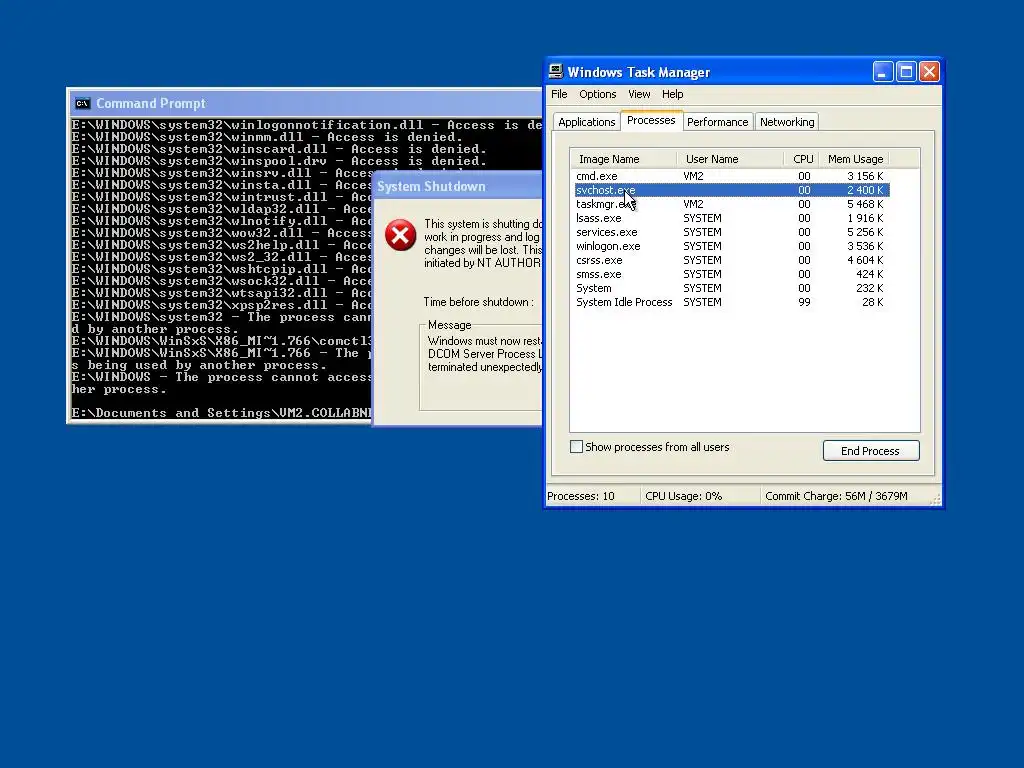The width and height of the screenshot is (1024, 768).
Task: Open the File menu in Task Manager
Action: [x=559, y=94]
